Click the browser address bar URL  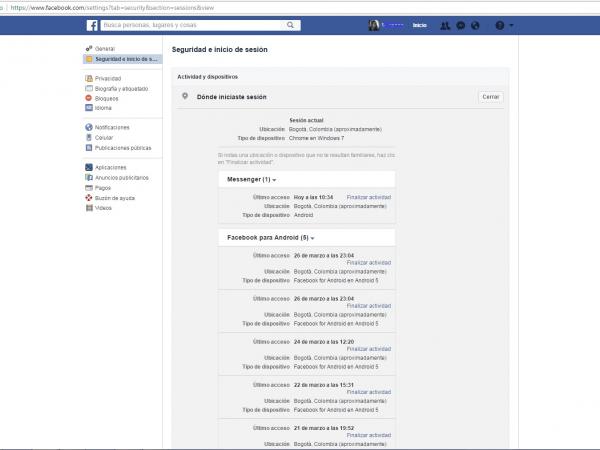112,8
